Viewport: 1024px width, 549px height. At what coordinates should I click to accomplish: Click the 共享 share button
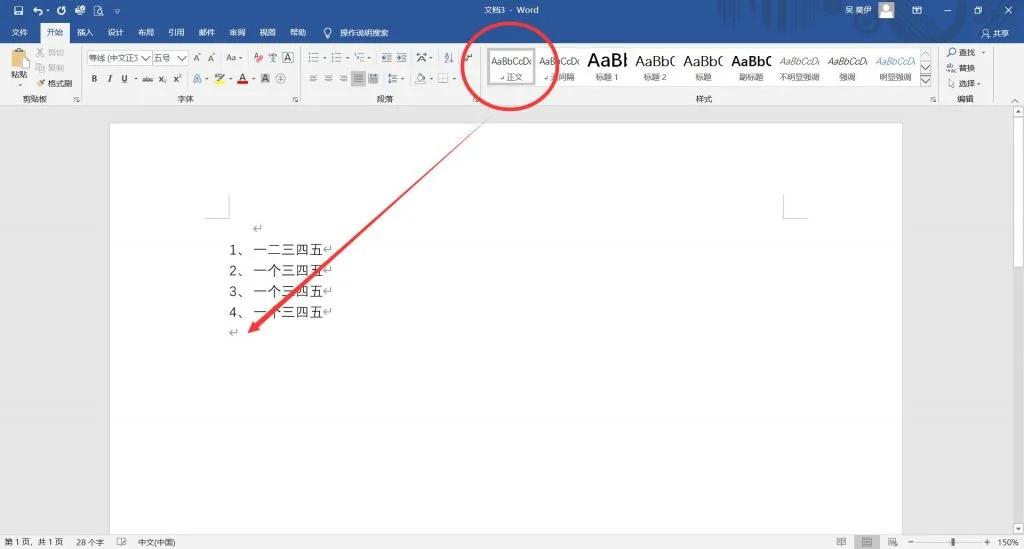point(995,33)
